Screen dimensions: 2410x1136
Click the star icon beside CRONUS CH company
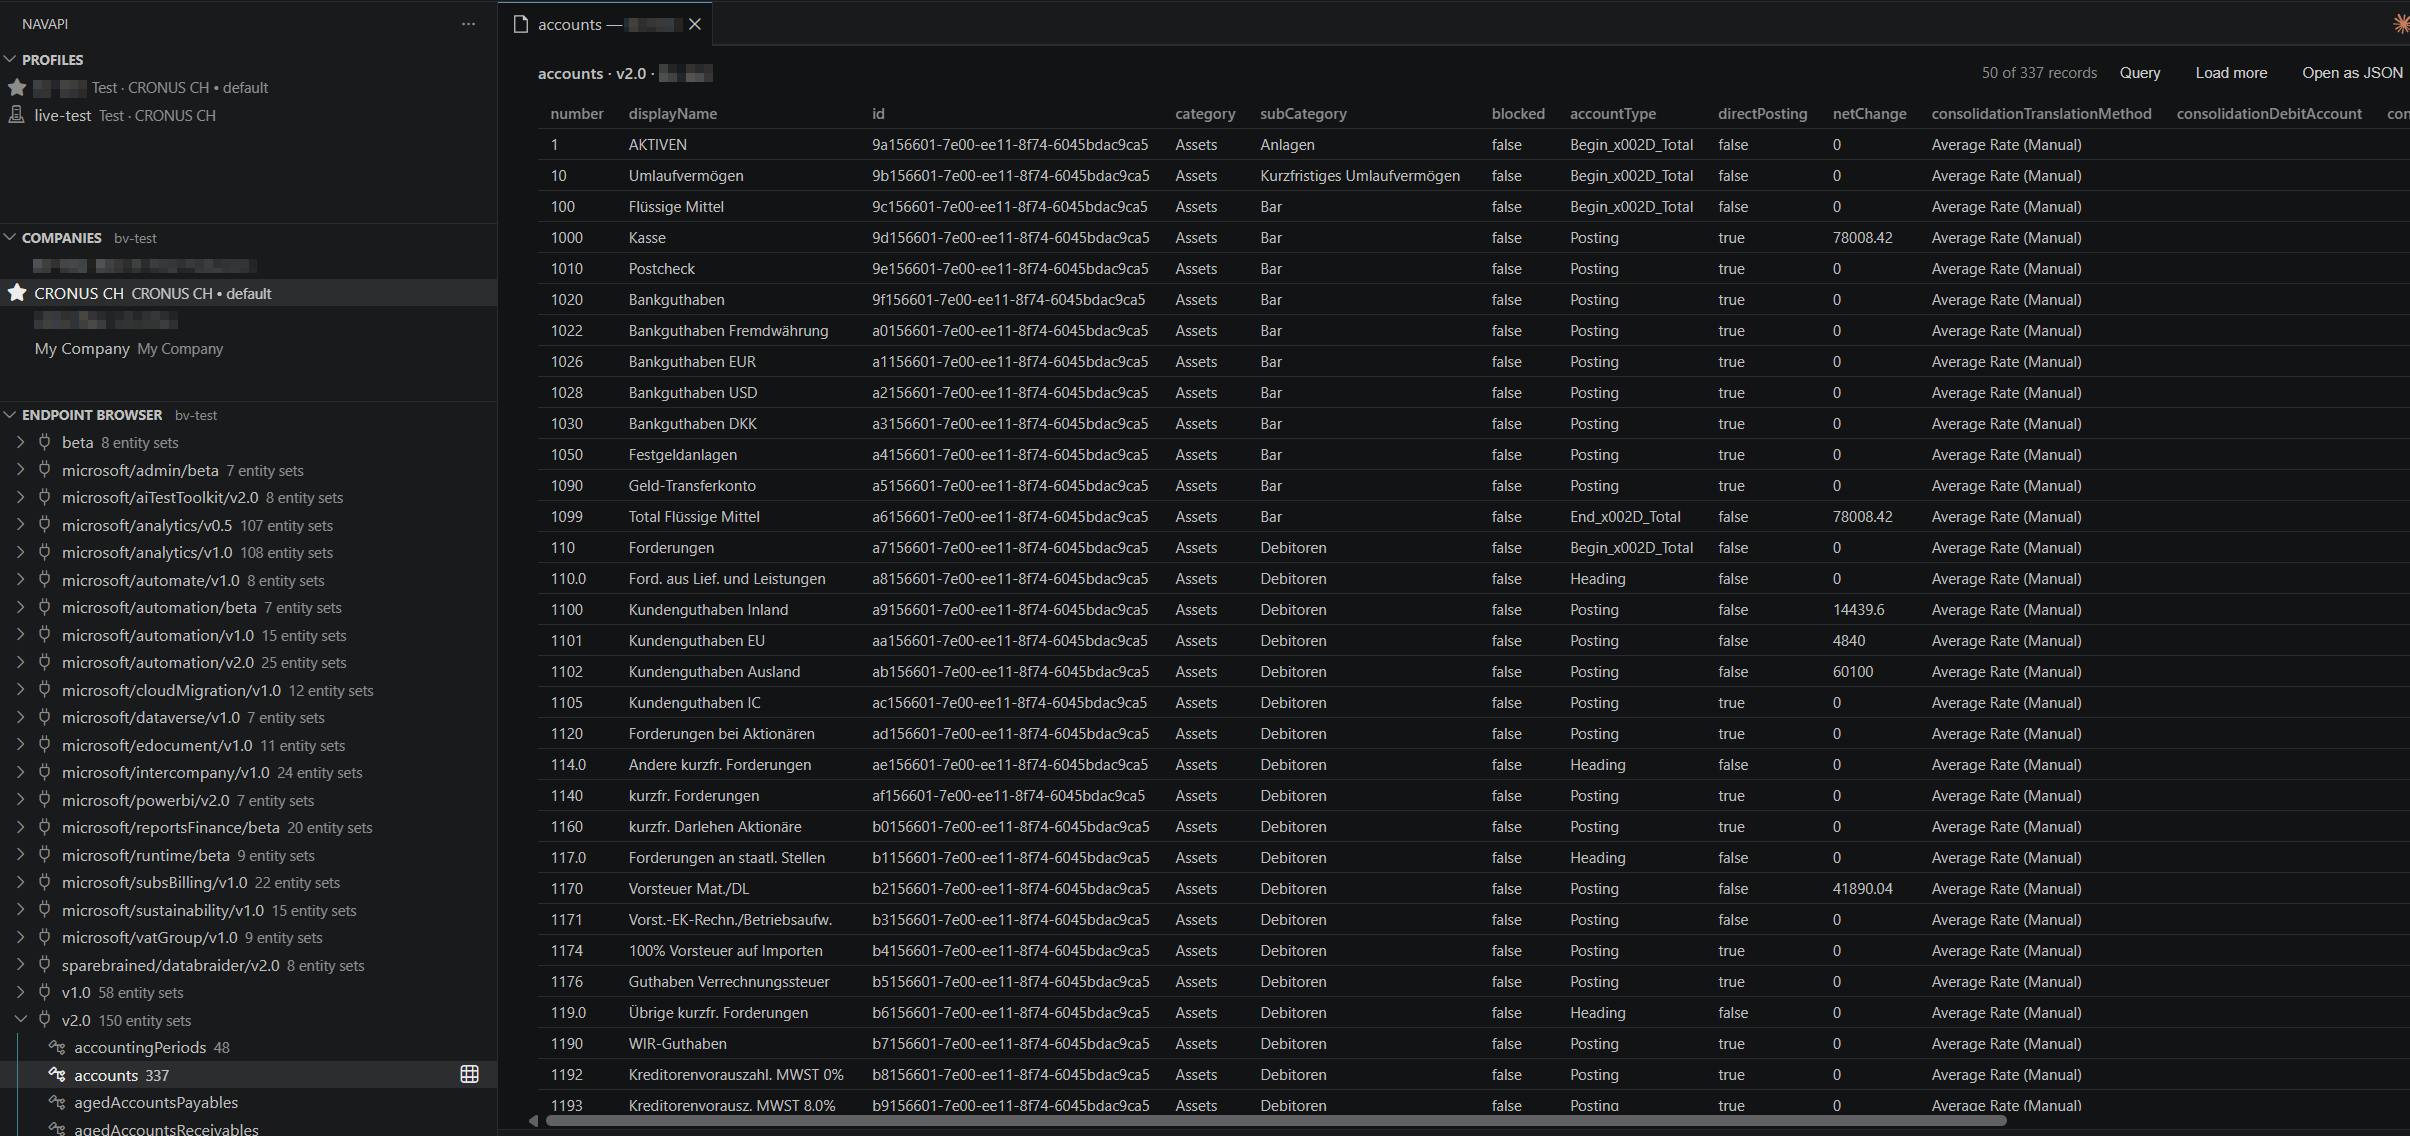point(17,293)
